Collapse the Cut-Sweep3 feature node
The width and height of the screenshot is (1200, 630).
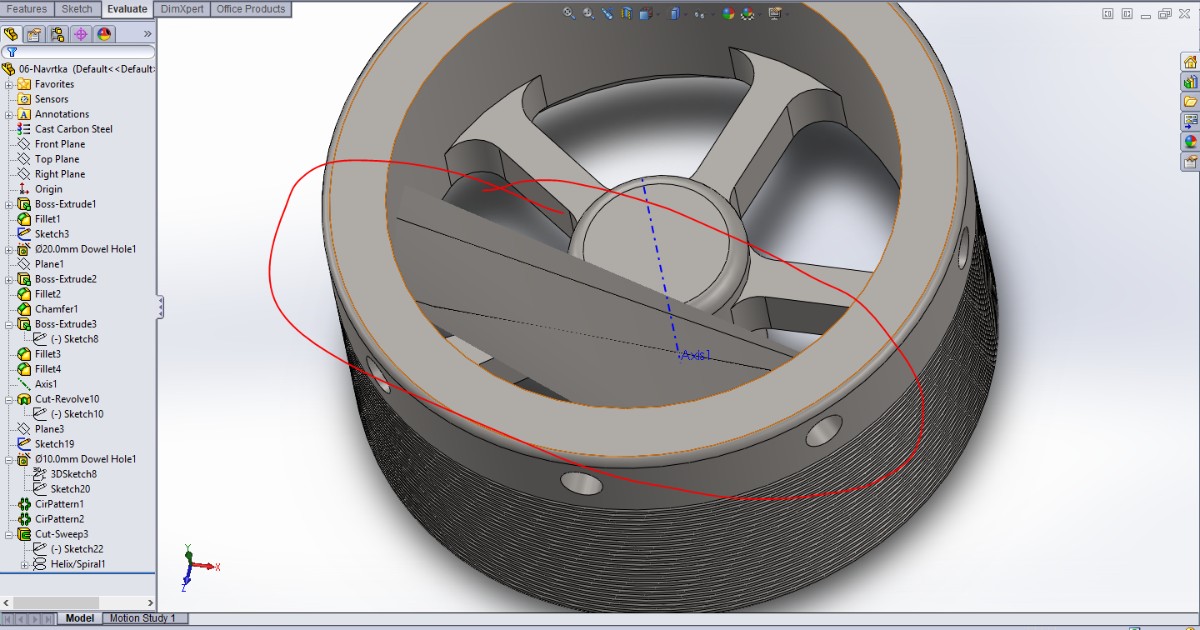[9, 534]
